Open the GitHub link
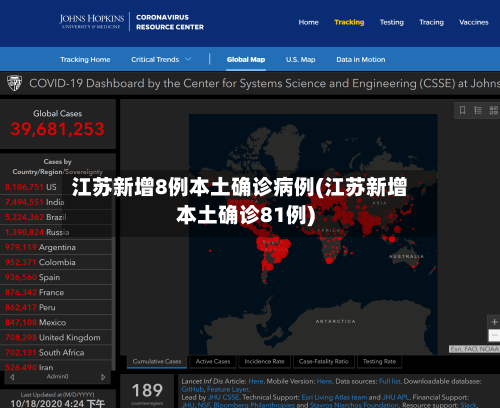Screen dimensions: 500x408 tap(192, 389)
